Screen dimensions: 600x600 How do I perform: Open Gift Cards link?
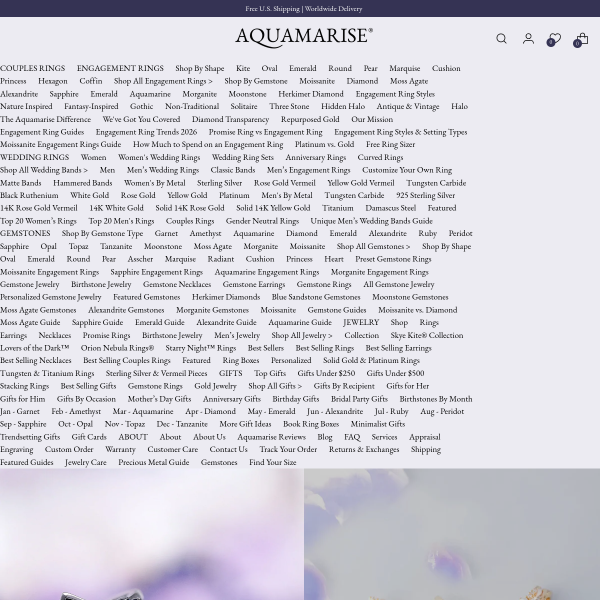89,437
